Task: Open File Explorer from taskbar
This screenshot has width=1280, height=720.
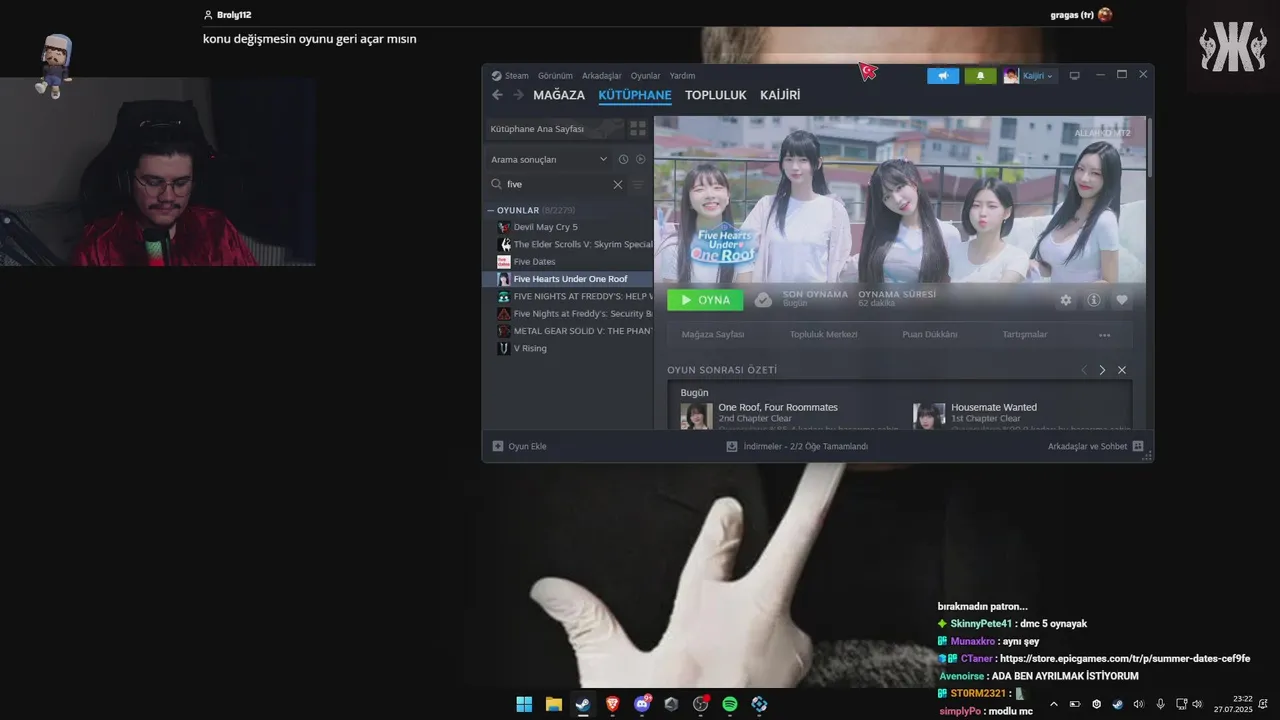Action: 554,704
